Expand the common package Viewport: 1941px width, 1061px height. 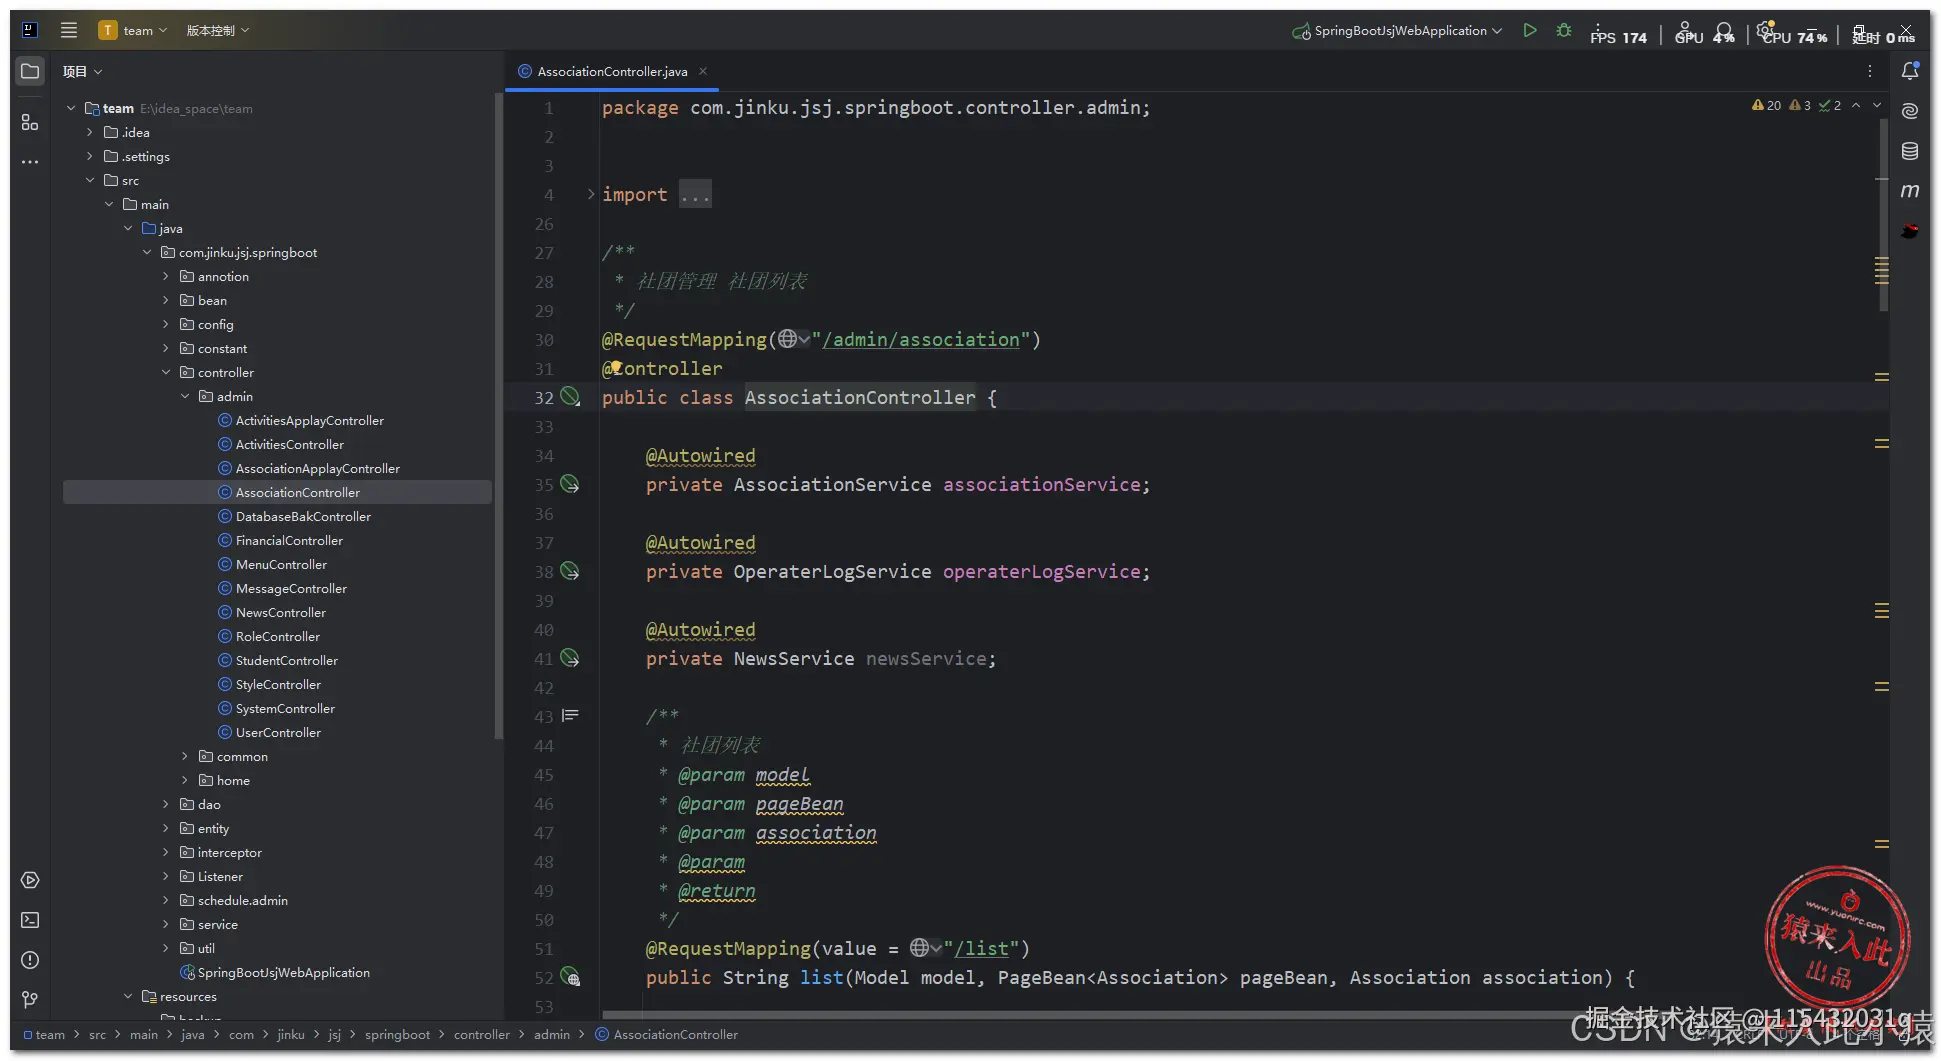pos(184,756)
